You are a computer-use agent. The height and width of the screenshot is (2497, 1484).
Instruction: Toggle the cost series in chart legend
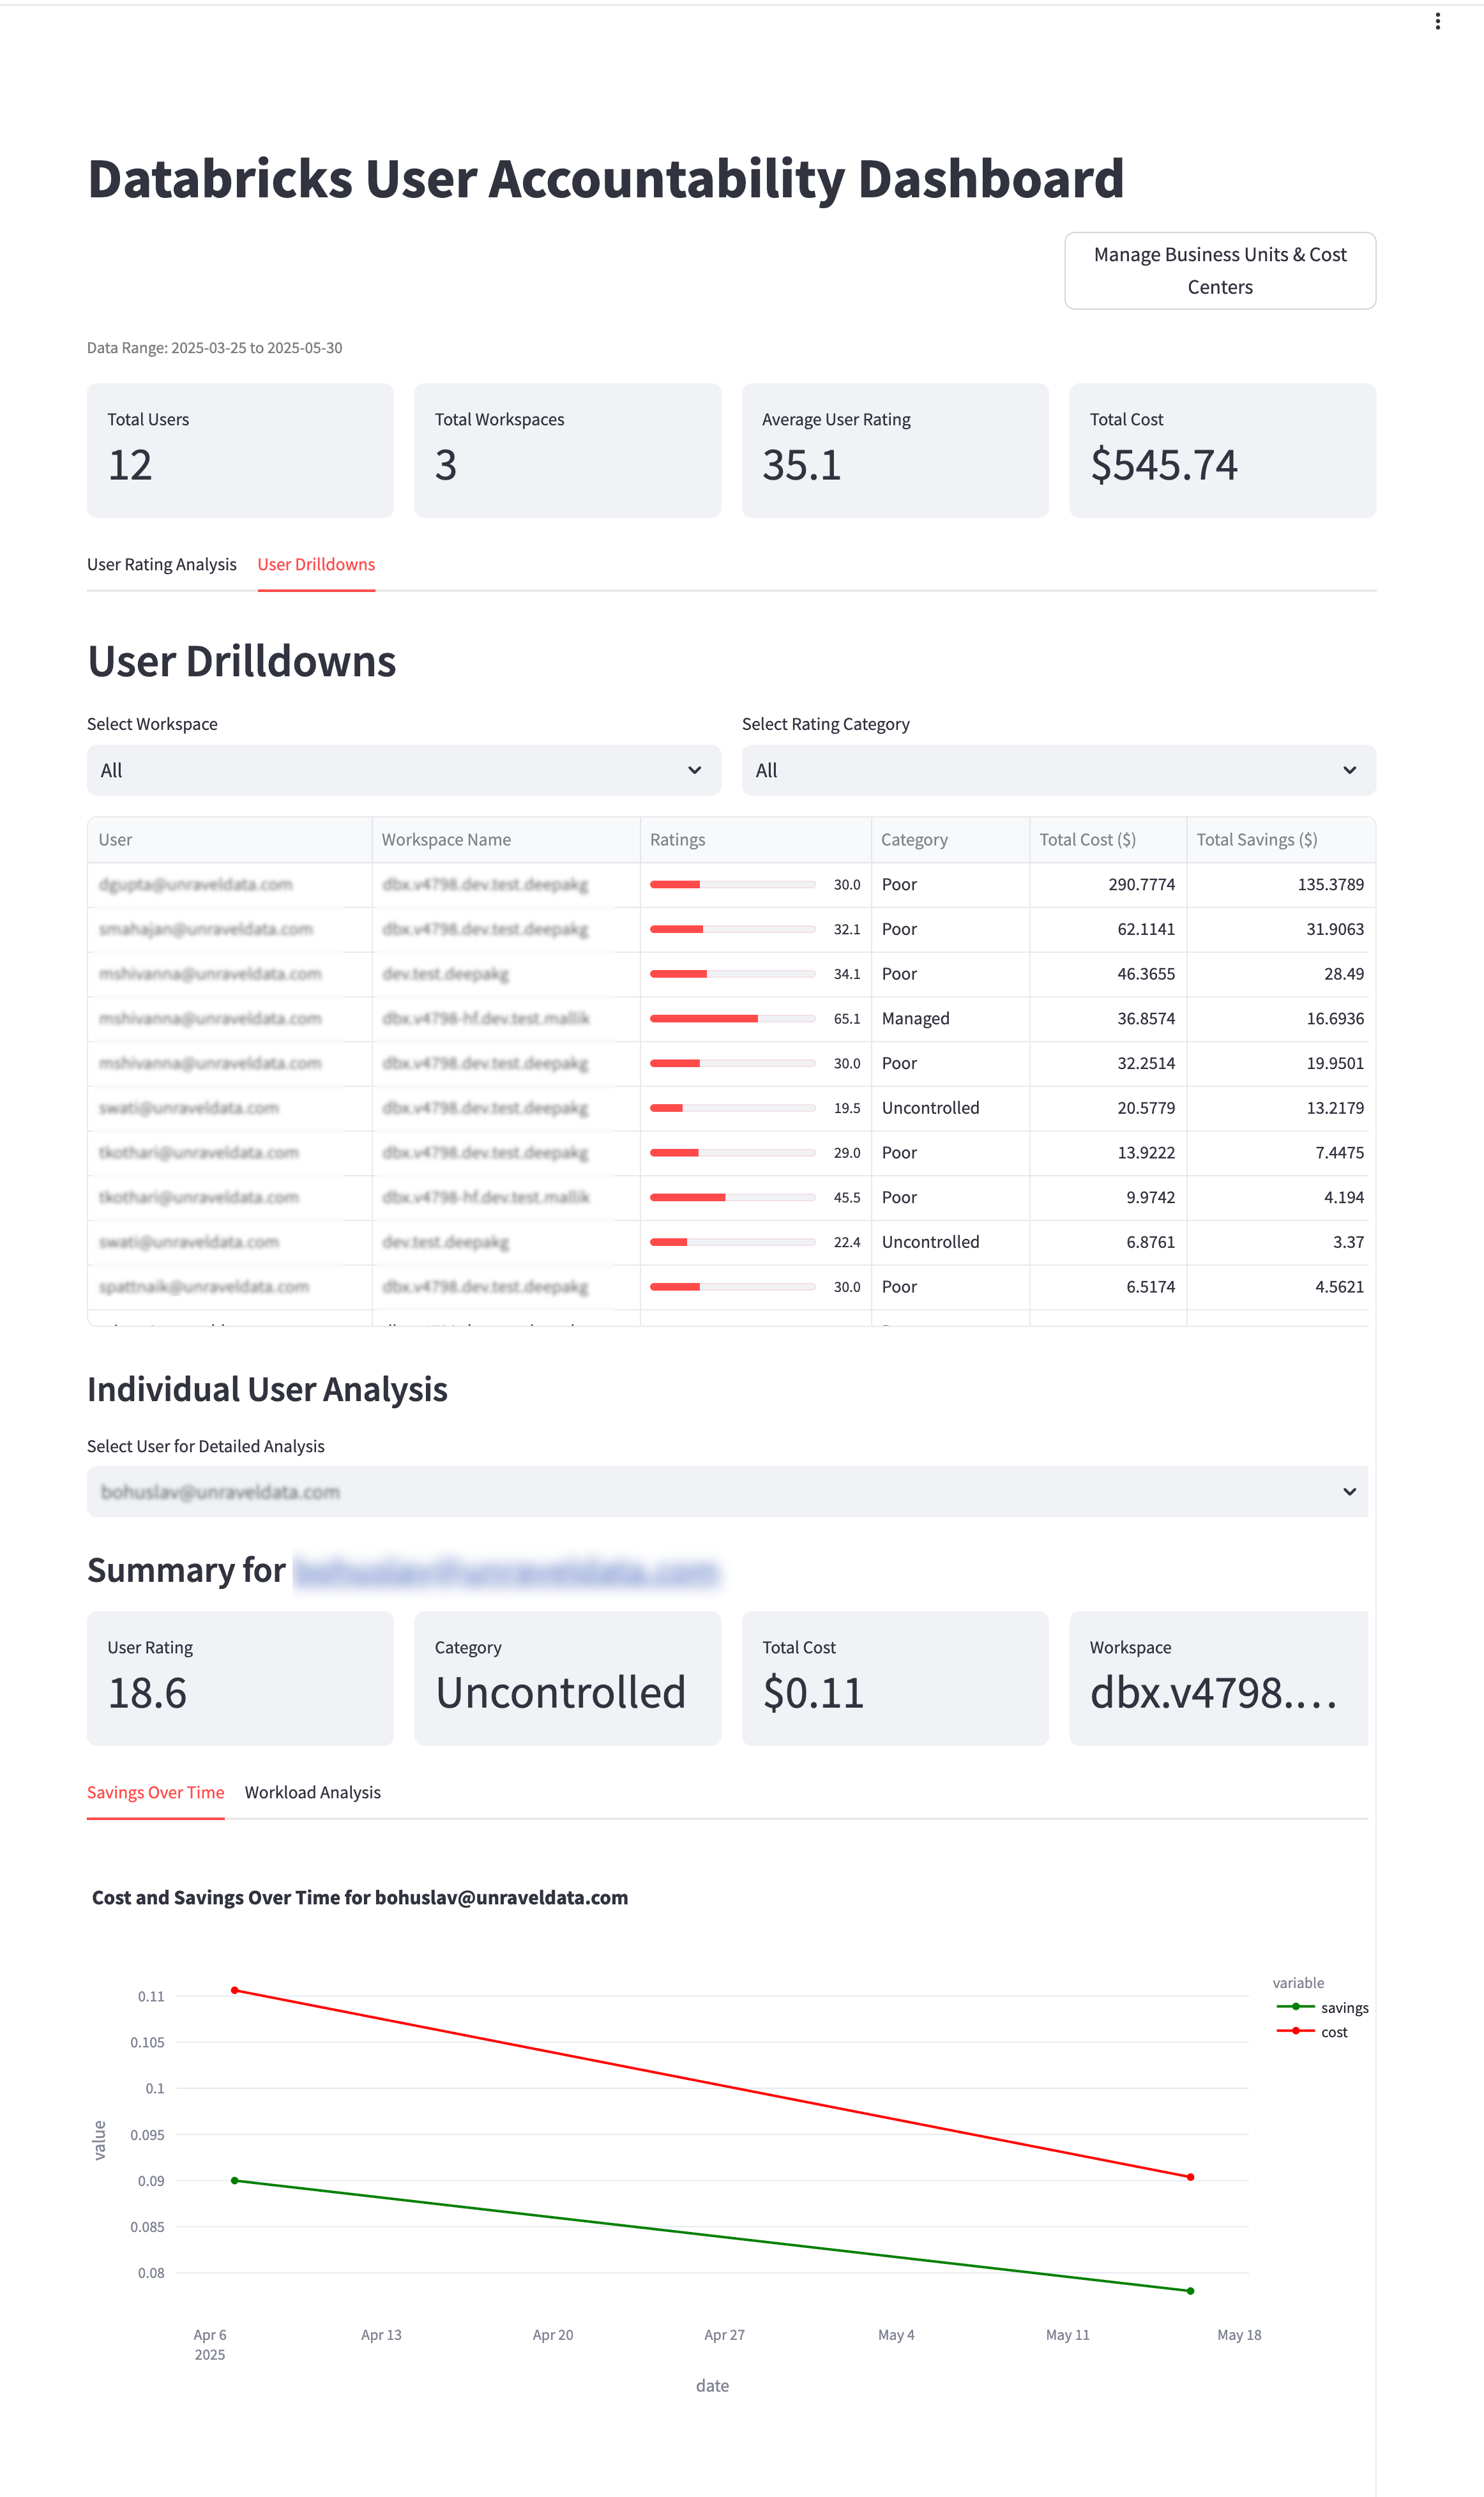point(1322,2031)
